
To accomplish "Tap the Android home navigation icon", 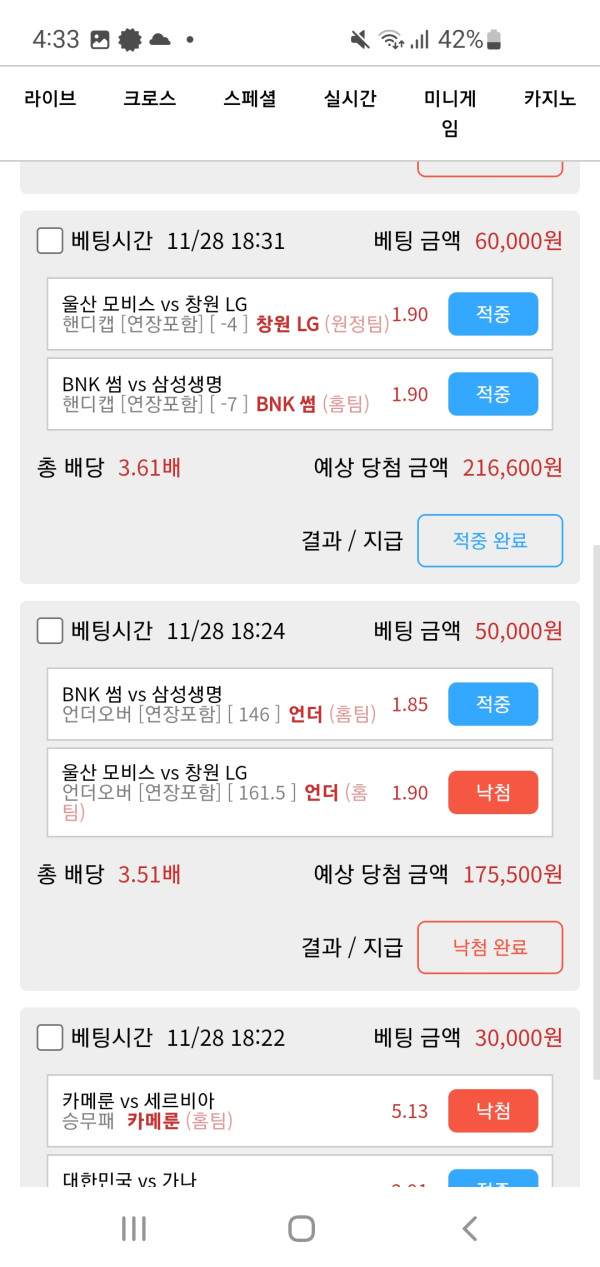I will pyautogui.click(x=301, y=1228).
